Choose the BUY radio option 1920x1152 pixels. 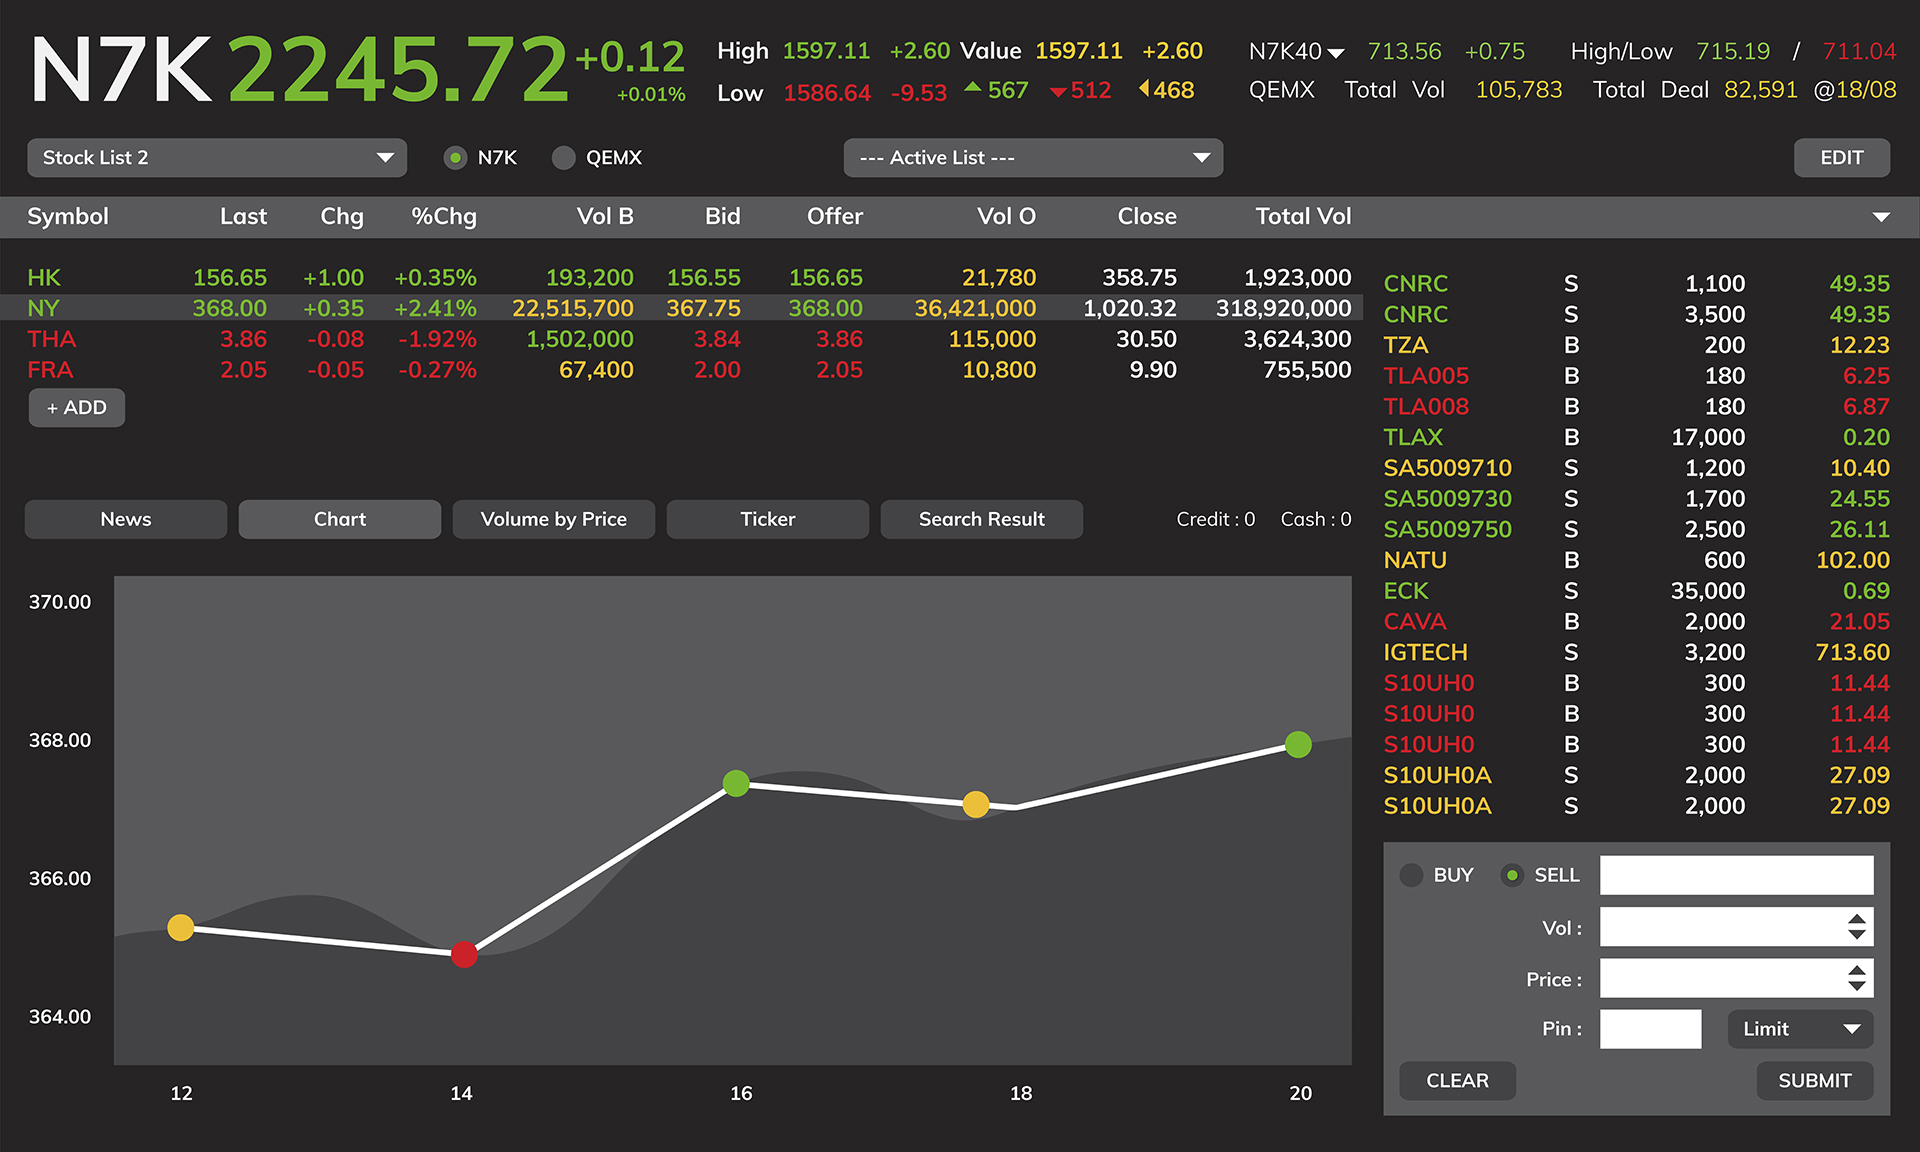point(1411,875)
